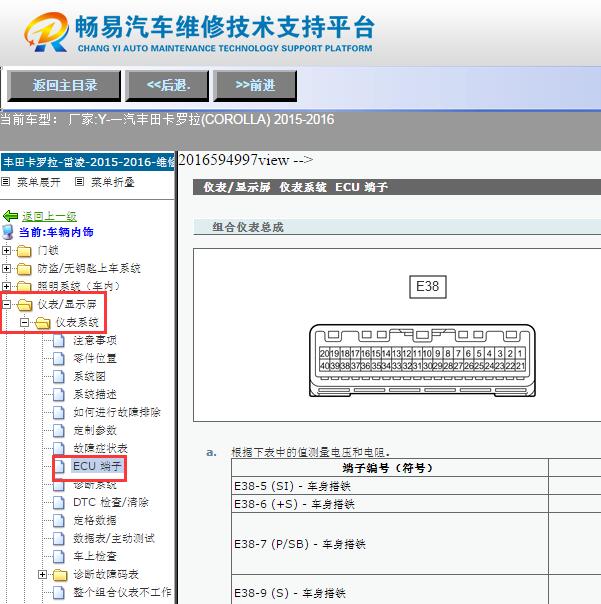The height and width of the screenshot is (604, 601).
Task: Open 诊断故障码表 folder
Action: click(106, 574)
